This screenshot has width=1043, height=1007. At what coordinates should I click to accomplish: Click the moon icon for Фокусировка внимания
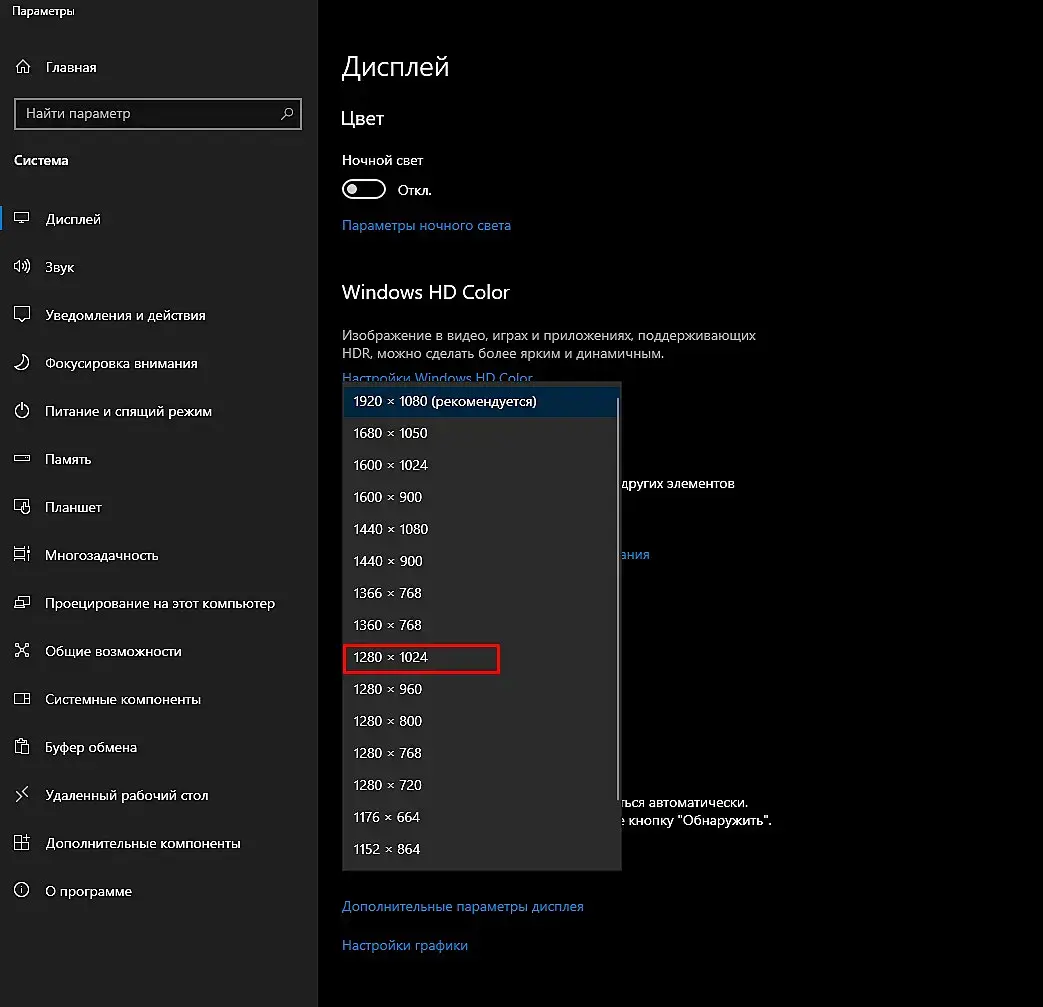[x=22, y=362]
